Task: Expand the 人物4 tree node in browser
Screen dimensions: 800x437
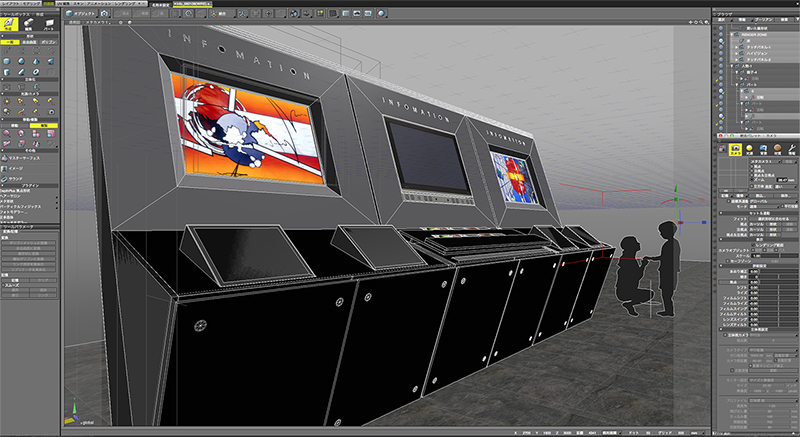Action: click(x=732, y=67)
